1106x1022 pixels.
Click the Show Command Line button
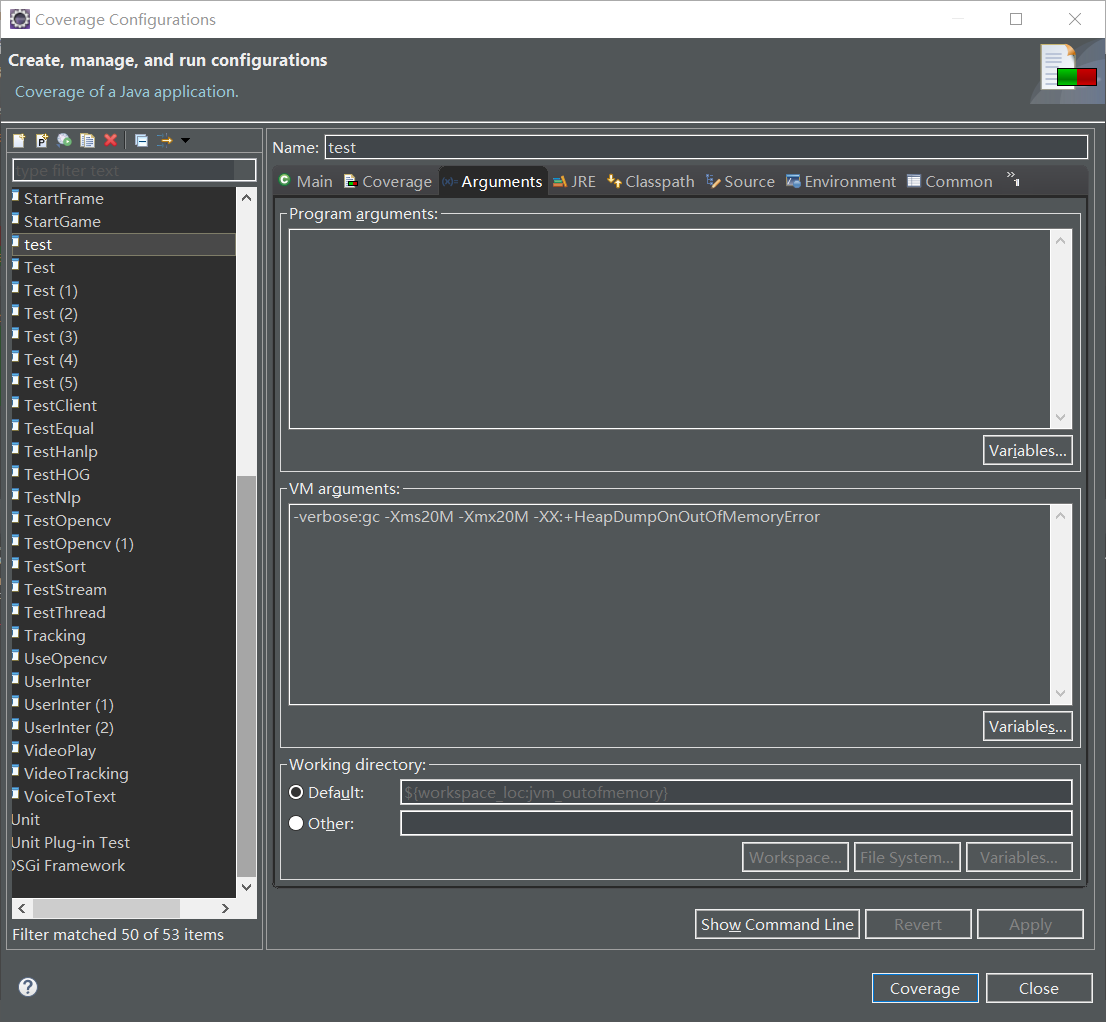(x=777, y=924)
